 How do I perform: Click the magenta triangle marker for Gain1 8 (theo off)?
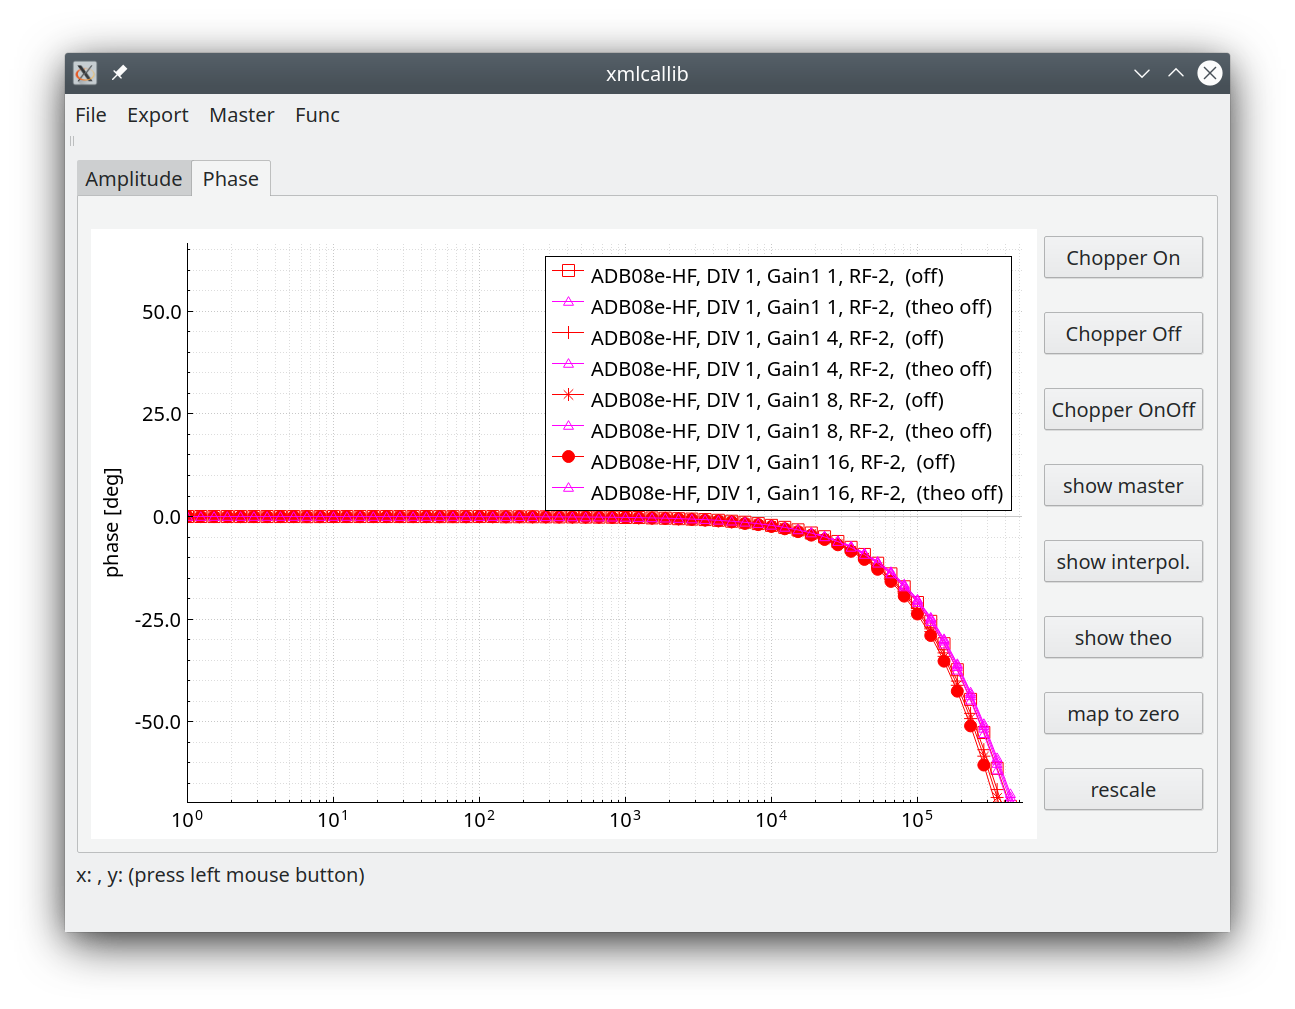[x=568, y=425]
